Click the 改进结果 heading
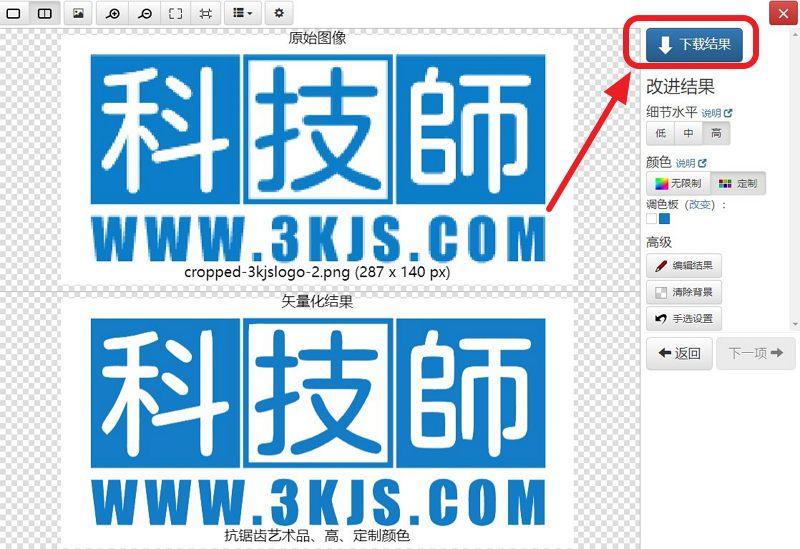The height and width of the screenshot is (549, 800). [680, 87]
